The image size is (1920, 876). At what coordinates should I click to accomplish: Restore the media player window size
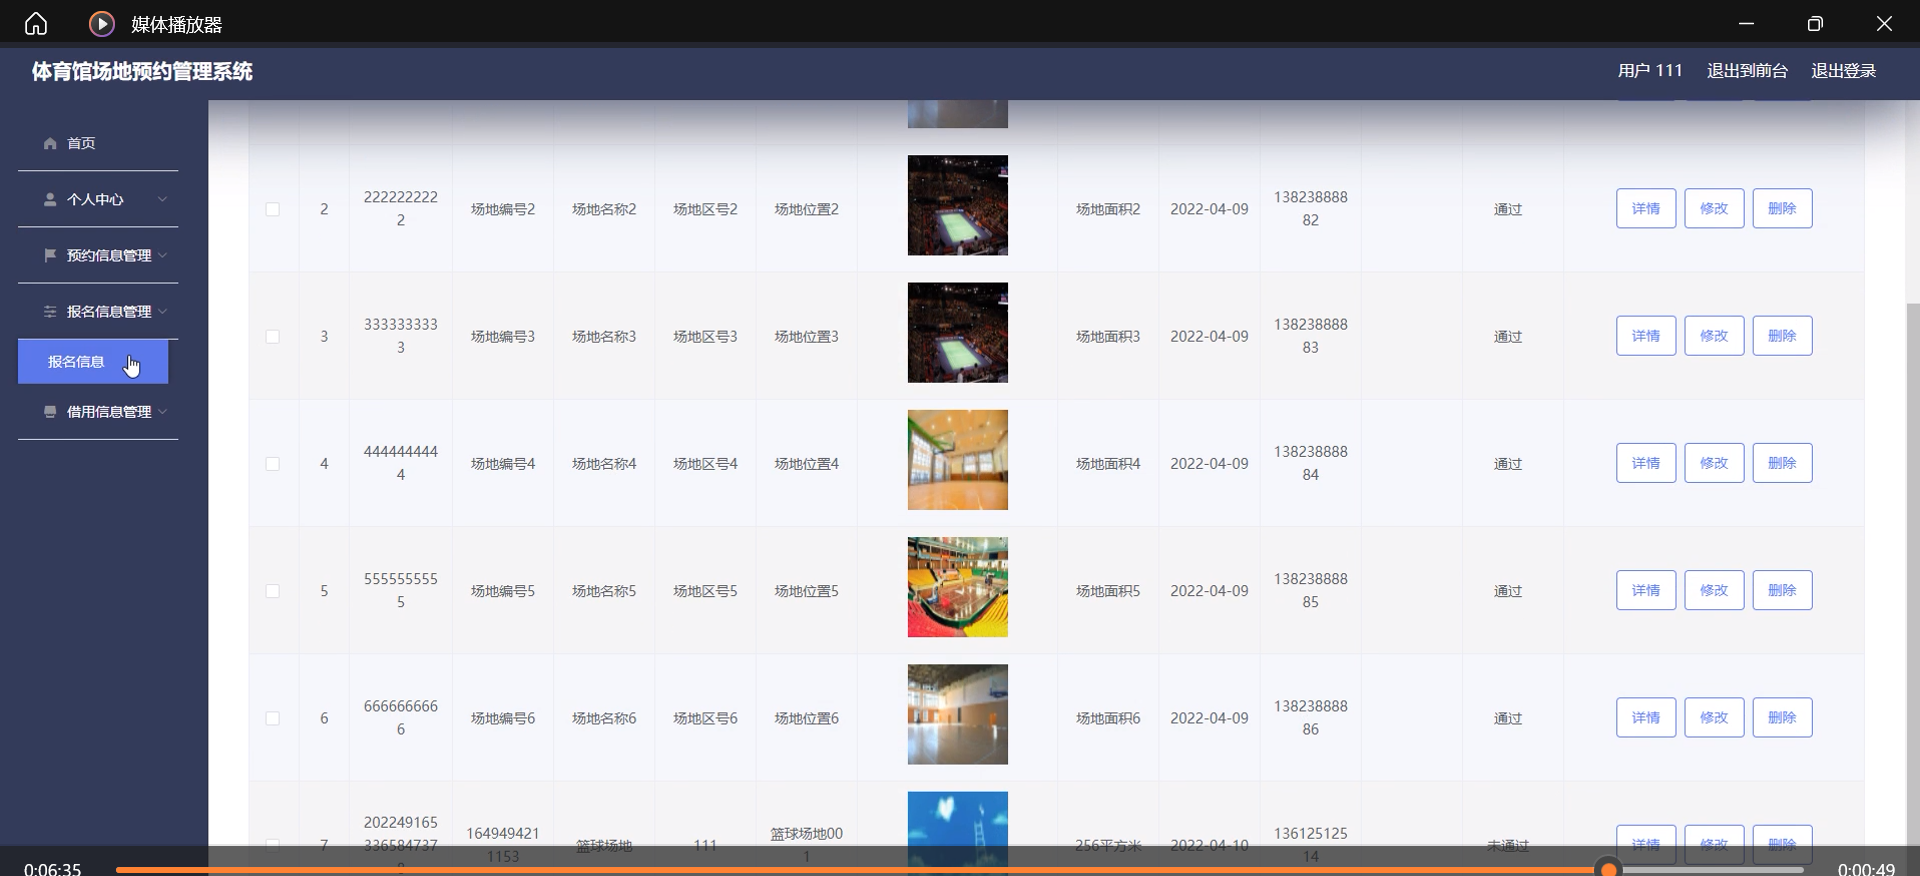pyautogui.click(x=1815, y=23)
